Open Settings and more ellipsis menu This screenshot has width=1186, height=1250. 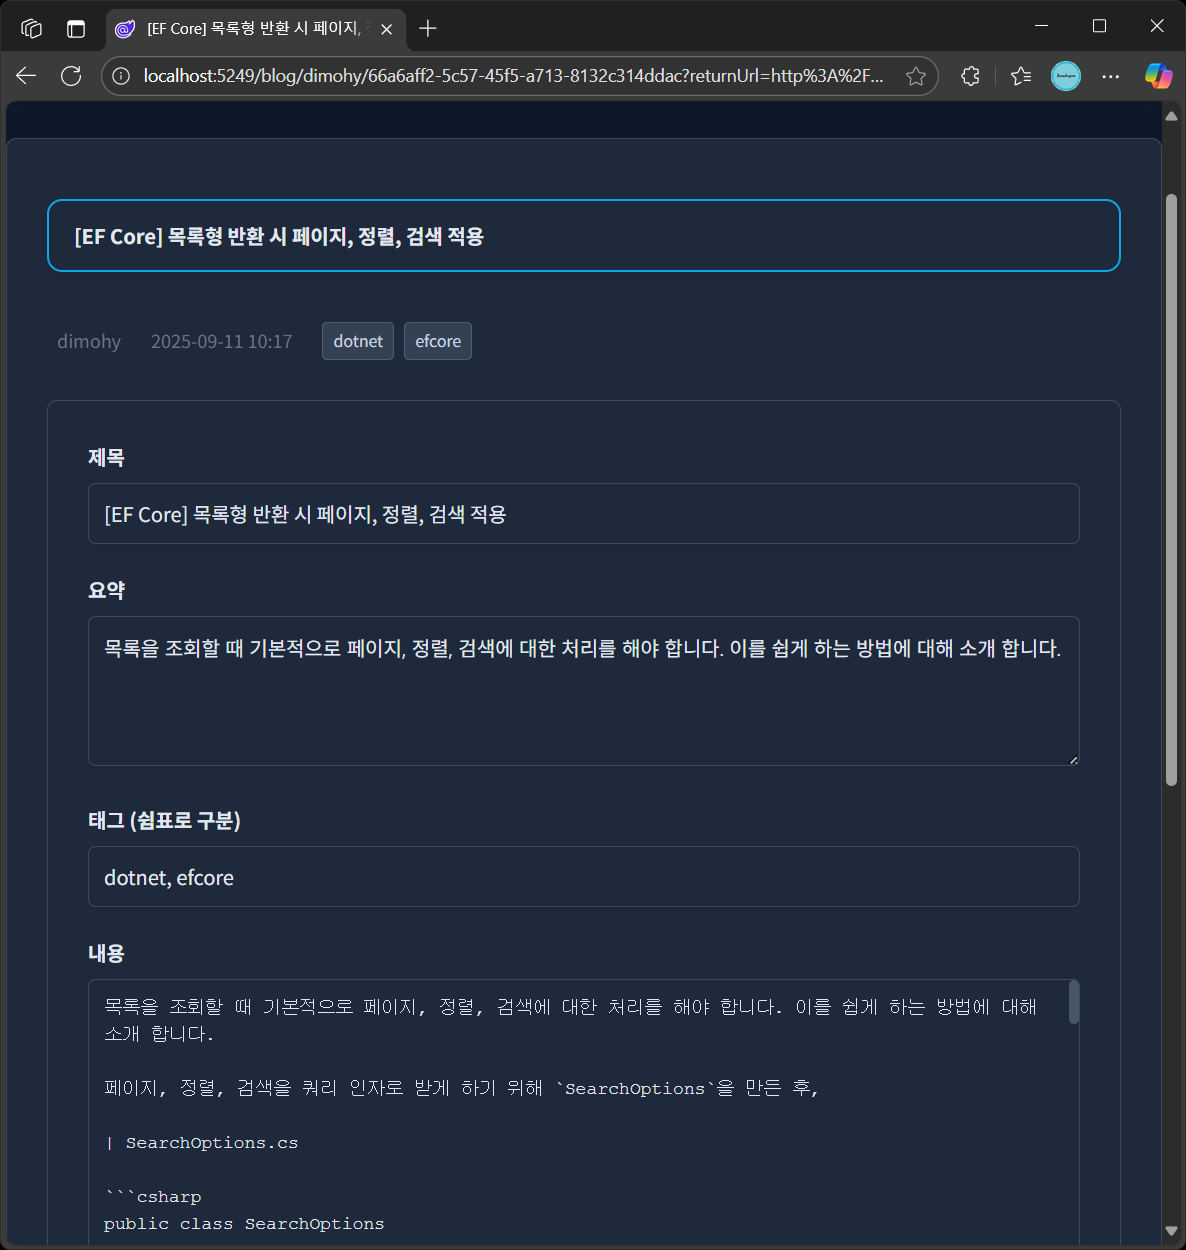click(x=1111, y=76)
